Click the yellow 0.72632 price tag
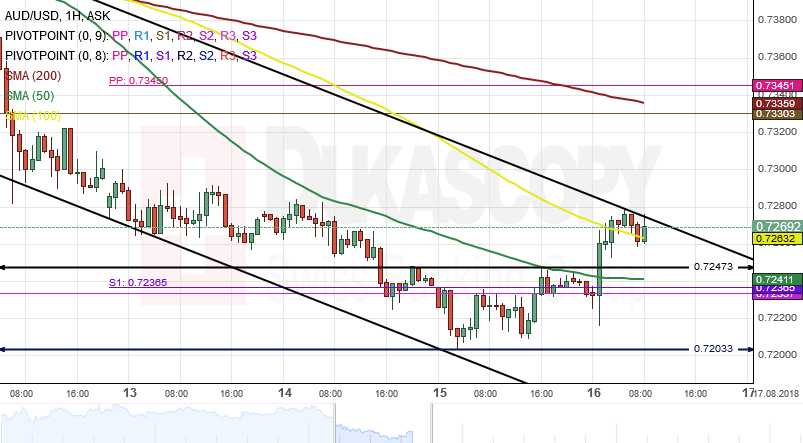This screenshot has height=443, width=803. click(x=776, y=238)
